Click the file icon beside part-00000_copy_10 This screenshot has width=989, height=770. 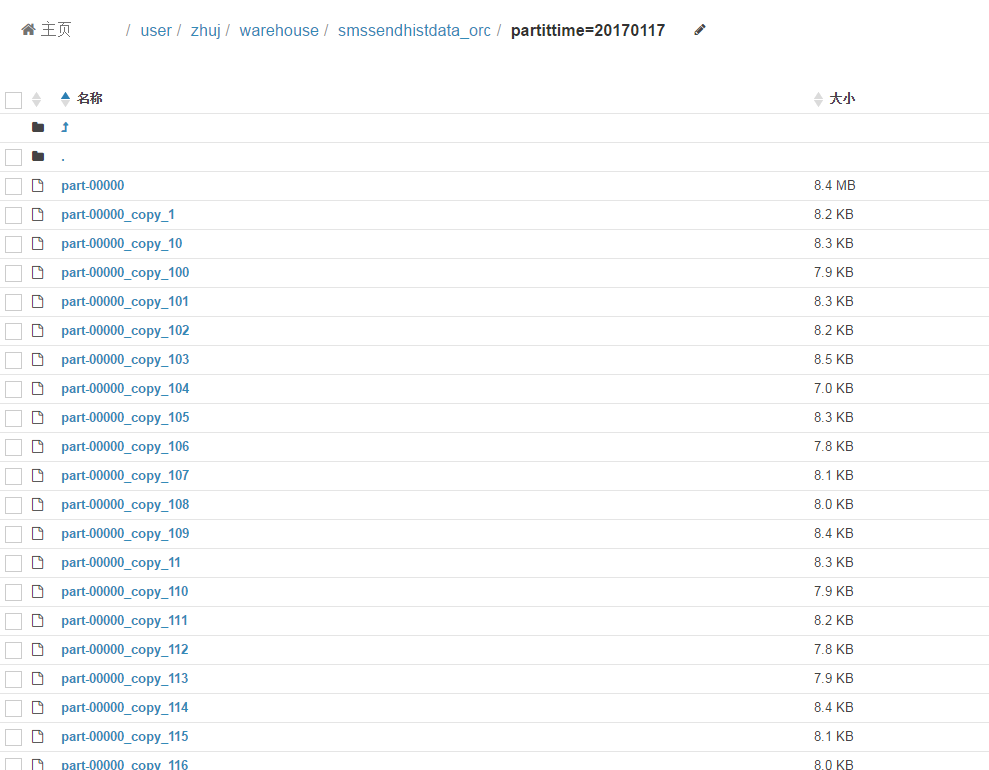38,243
